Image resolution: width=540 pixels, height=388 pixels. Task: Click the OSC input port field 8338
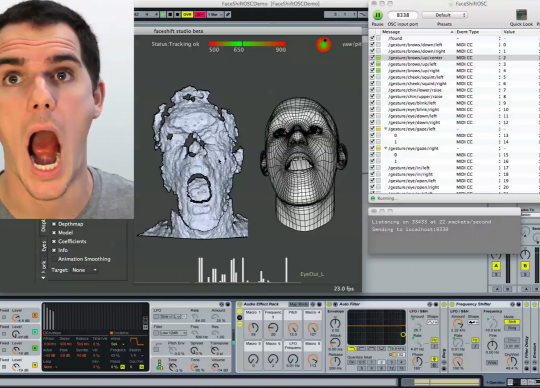(403, 15)
